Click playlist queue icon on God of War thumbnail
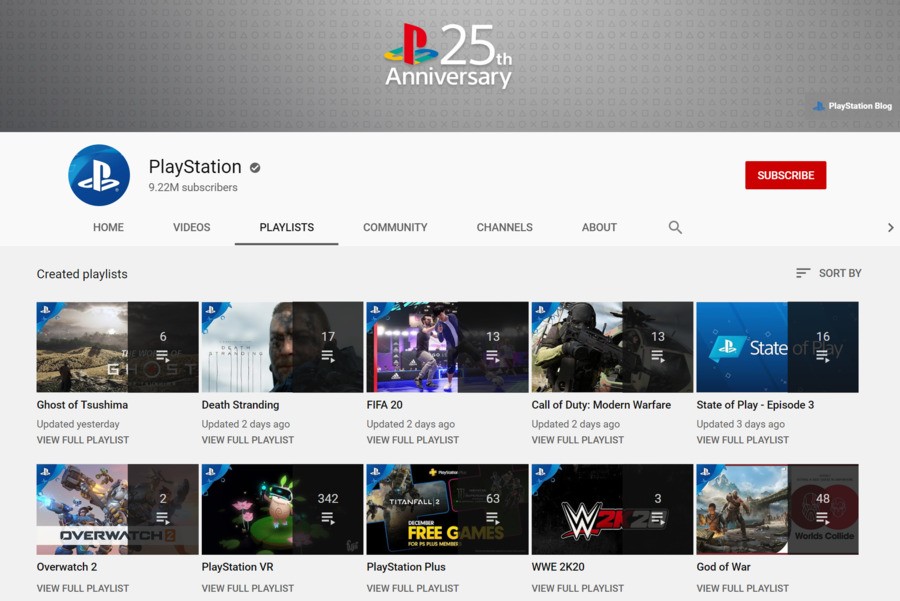 pyautogui.click(x=823, y=518)
